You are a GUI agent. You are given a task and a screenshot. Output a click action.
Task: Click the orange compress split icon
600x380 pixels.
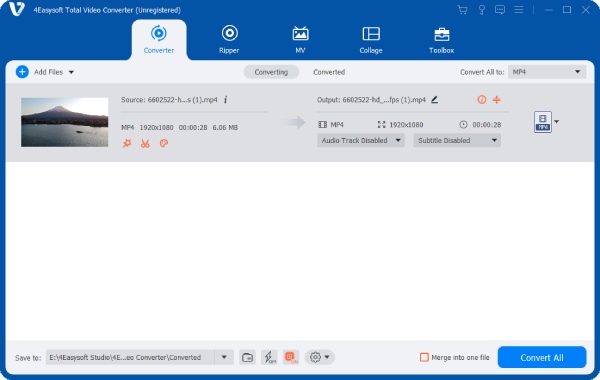pos(497,100)
